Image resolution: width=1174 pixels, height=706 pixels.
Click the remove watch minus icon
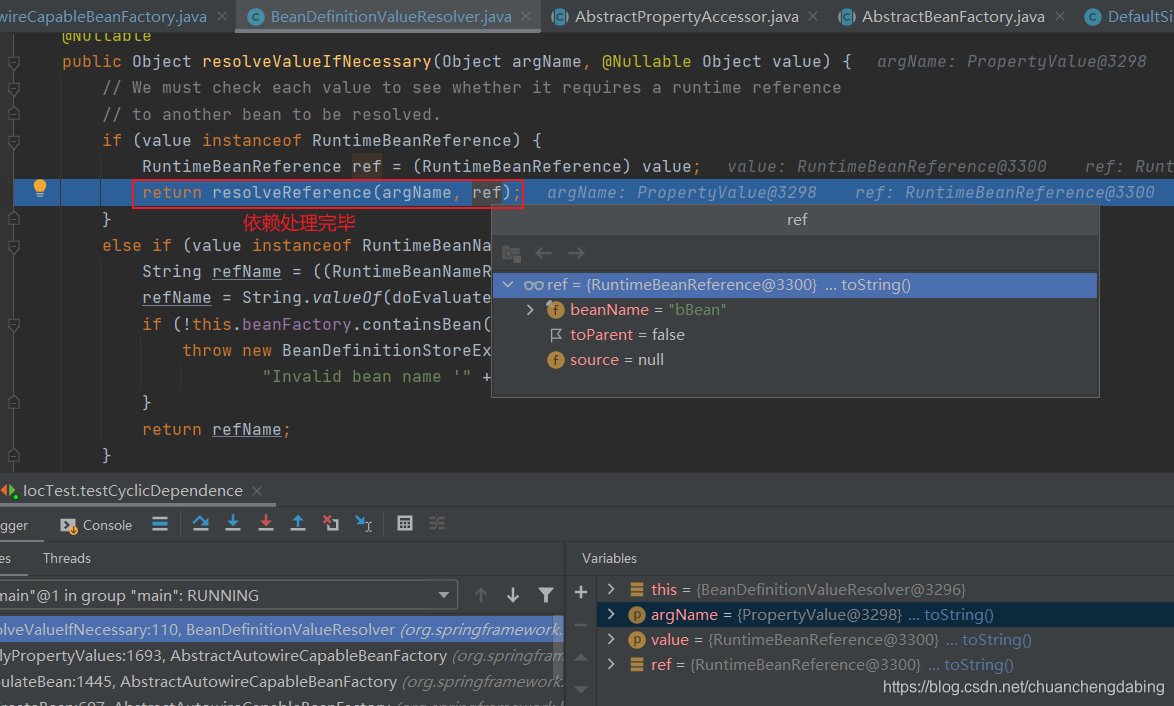pos(581,624)
